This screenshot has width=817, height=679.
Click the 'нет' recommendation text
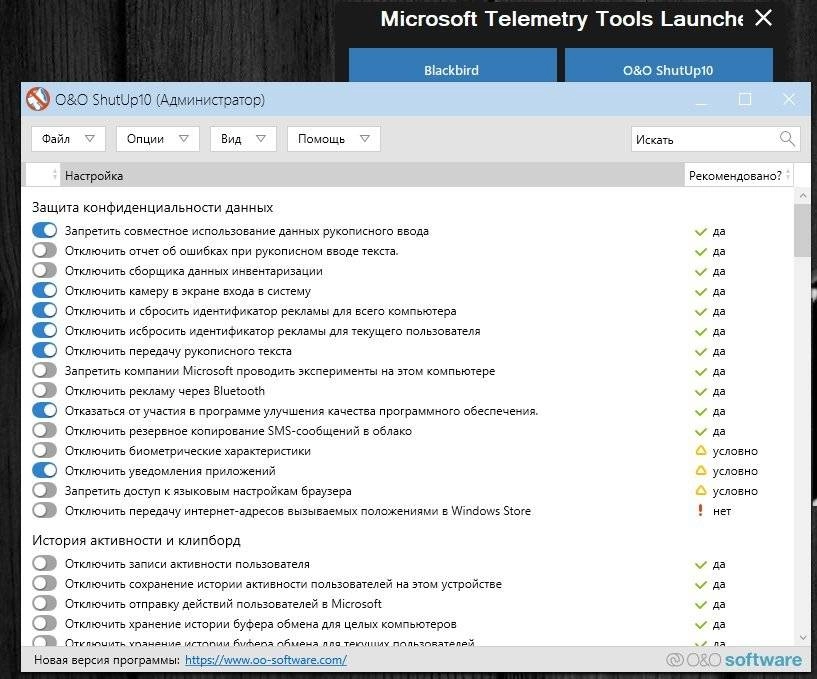tap(722, 511)
